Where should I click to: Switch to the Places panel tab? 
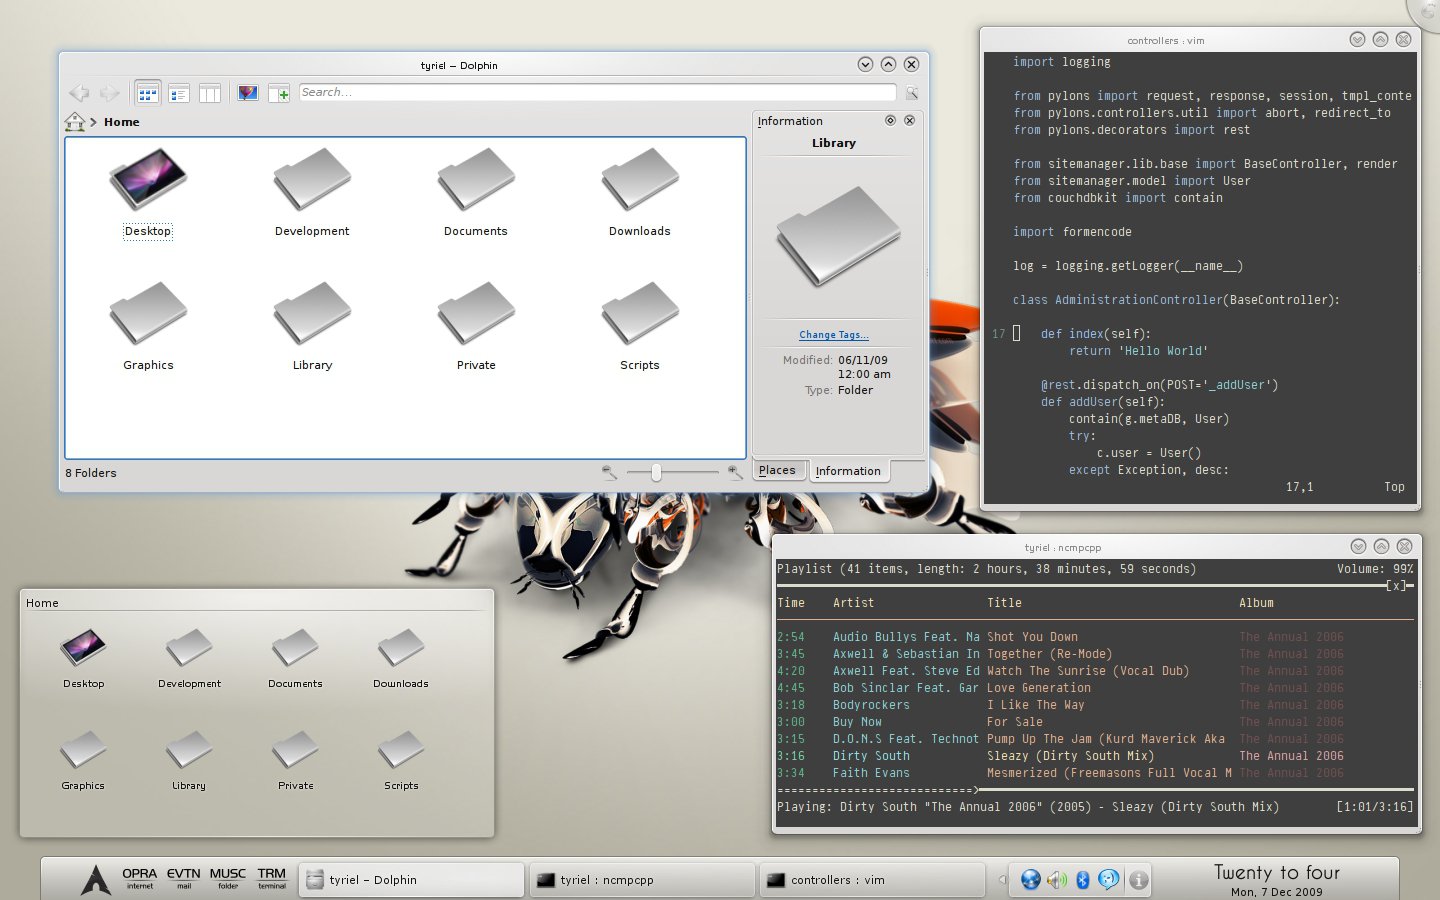pyautogui.click(x=777, y=470)
